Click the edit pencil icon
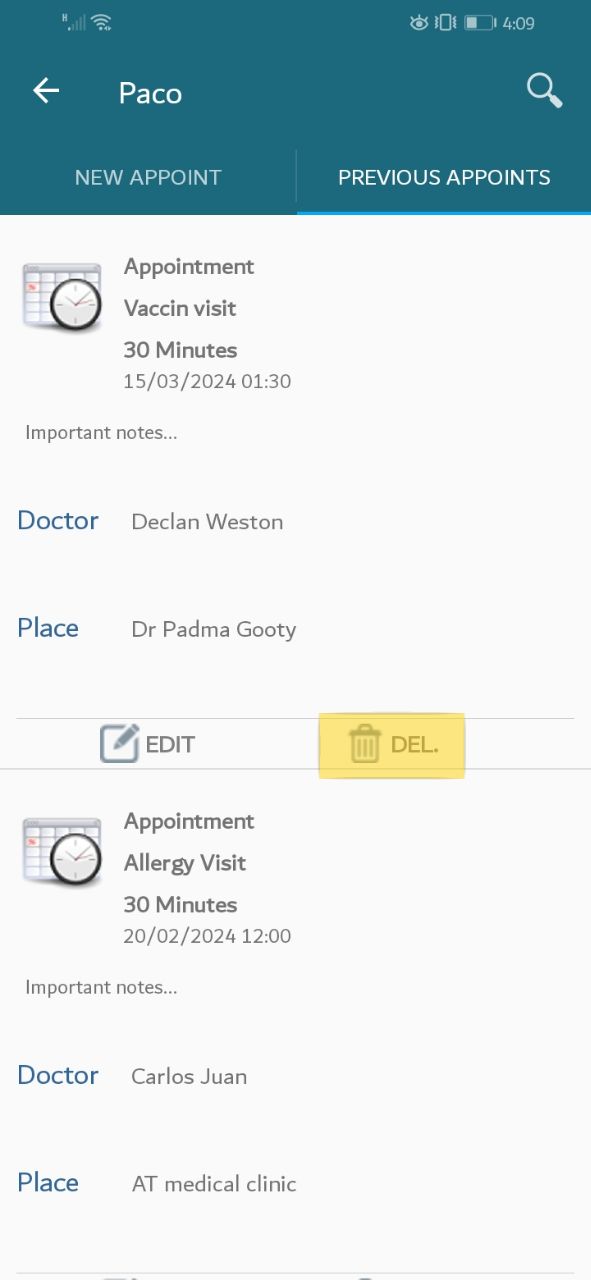This screenshot has height=1280, width=591. [119, 744]
